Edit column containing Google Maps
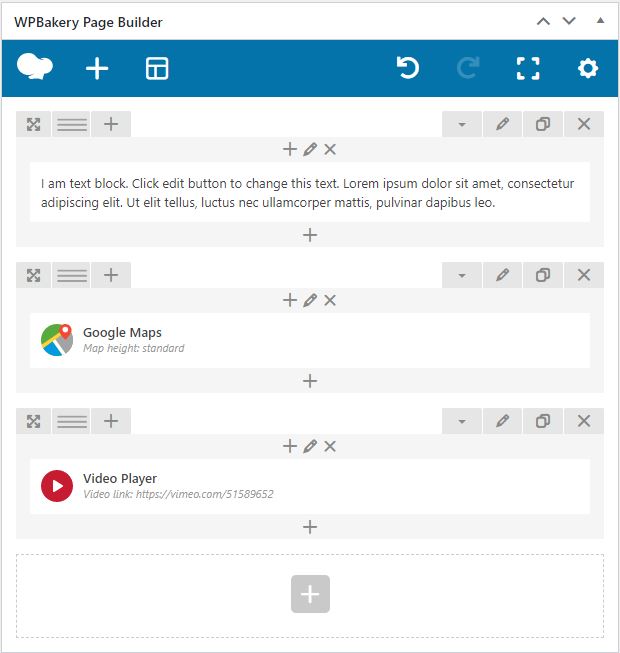The height and width of the screenshot is (653, 620). [310, 300]
